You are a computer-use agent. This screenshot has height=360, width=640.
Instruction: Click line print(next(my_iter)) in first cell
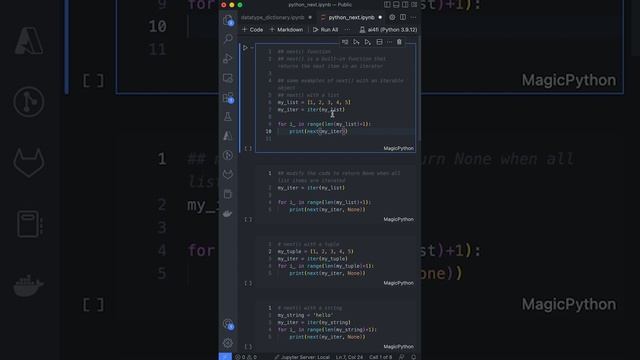318,131
